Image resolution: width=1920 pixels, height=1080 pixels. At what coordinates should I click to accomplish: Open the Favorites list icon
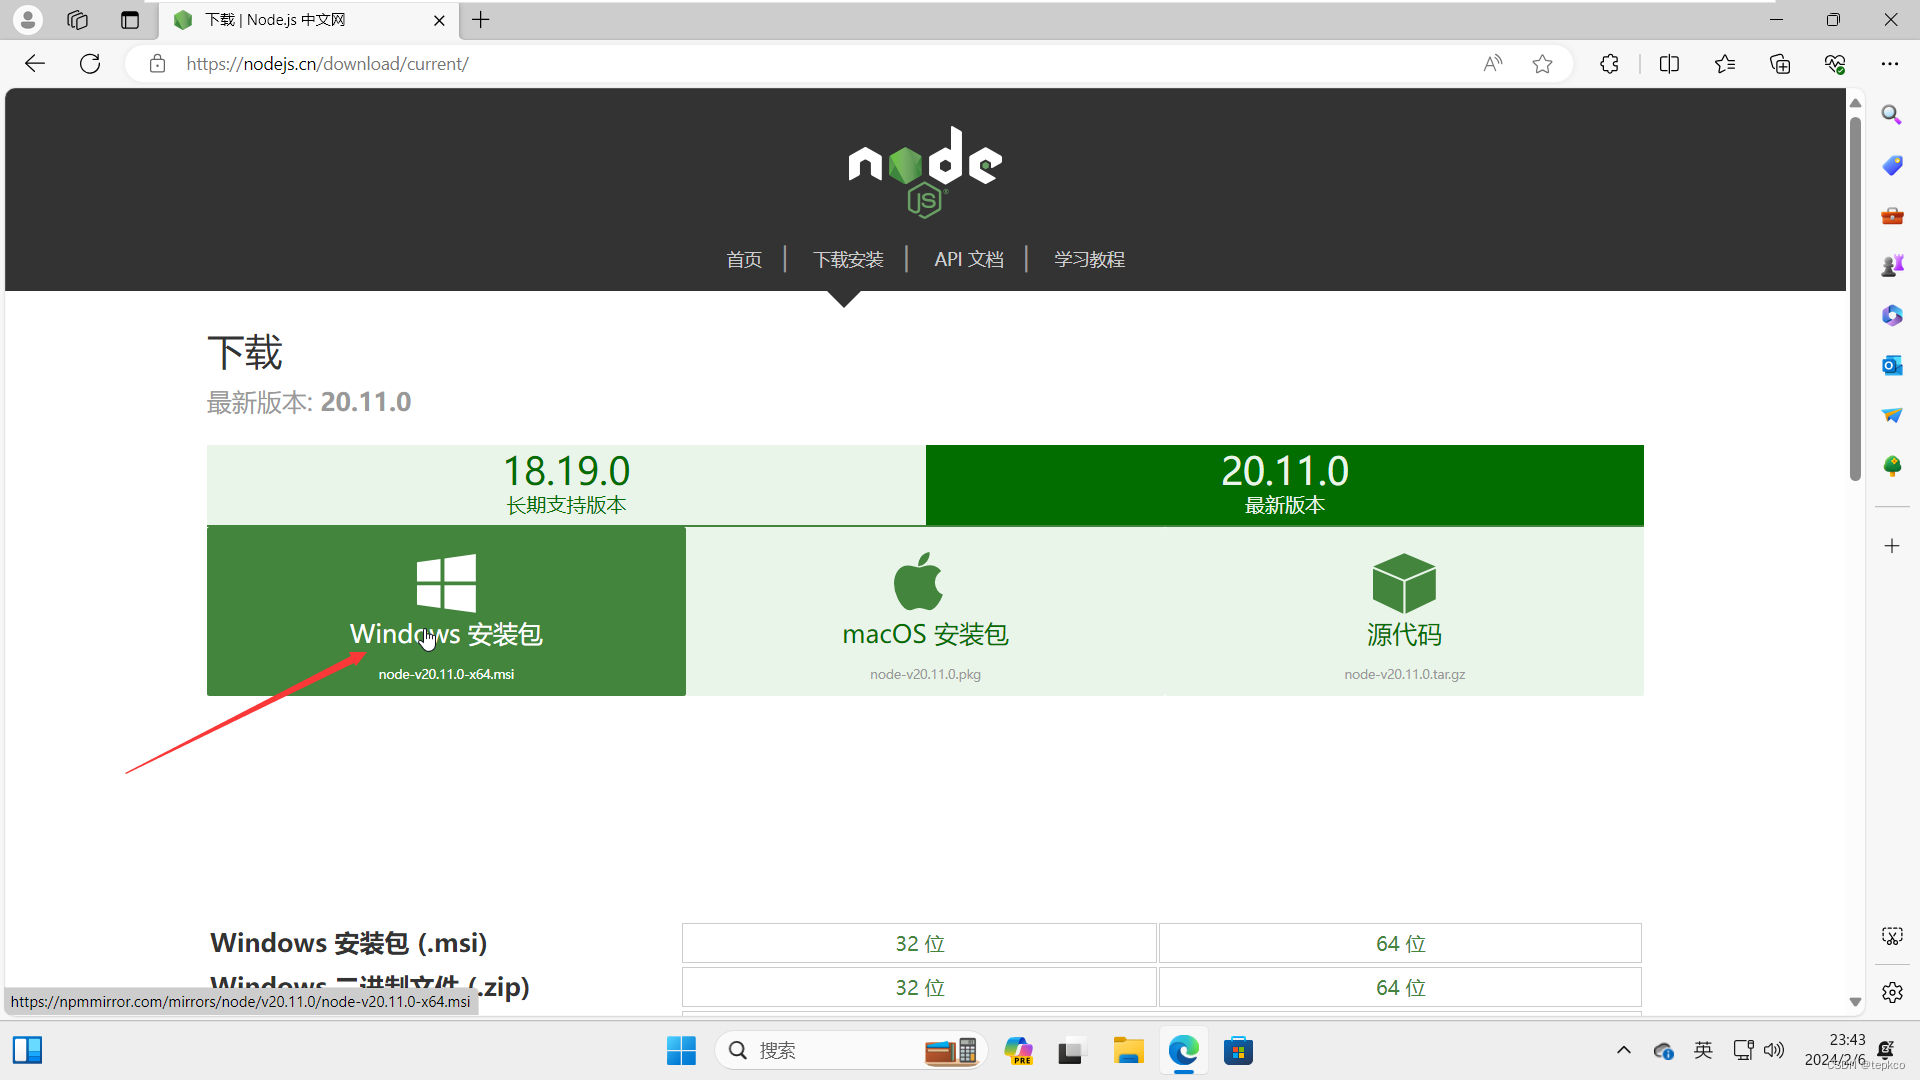point(1725,64)
